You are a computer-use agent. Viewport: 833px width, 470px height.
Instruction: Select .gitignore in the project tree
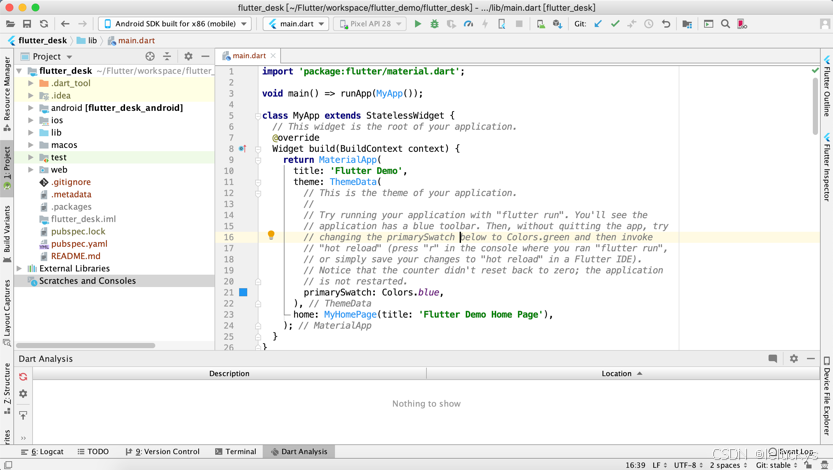click(71, 182)
